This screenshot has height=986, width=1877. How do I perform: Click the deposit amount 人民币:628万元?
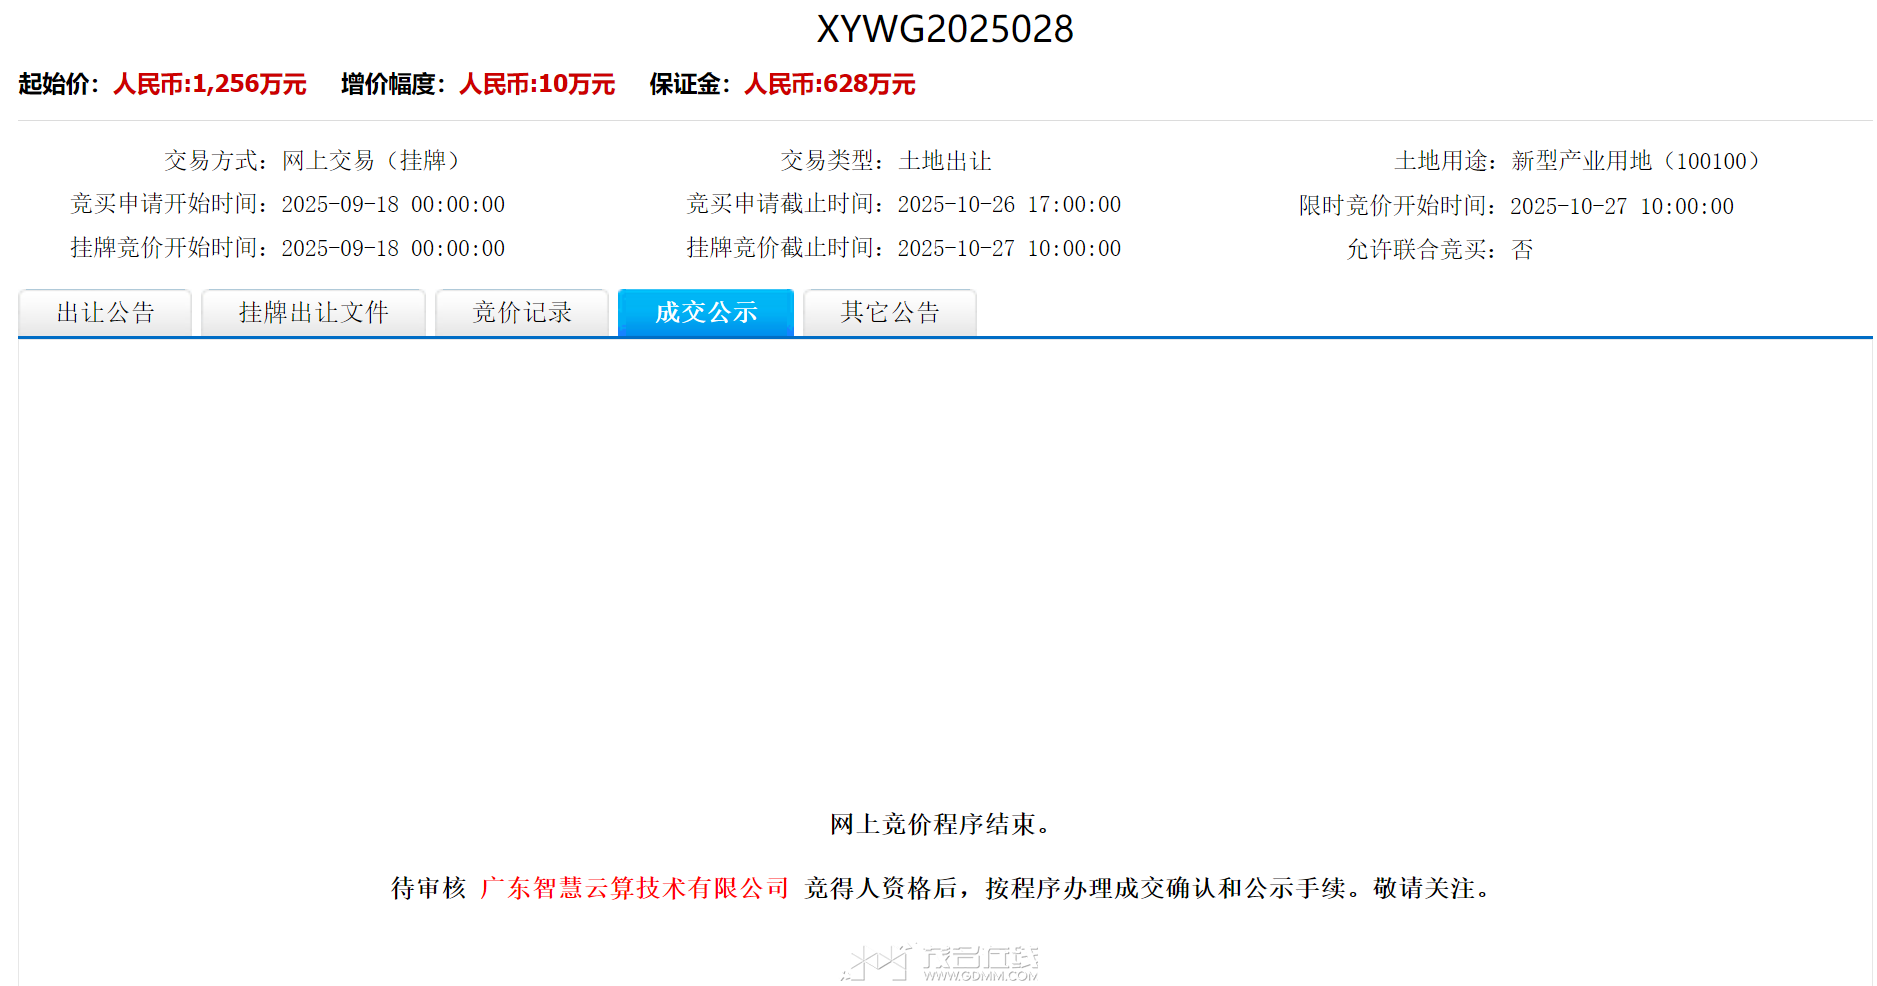[830, 84]
